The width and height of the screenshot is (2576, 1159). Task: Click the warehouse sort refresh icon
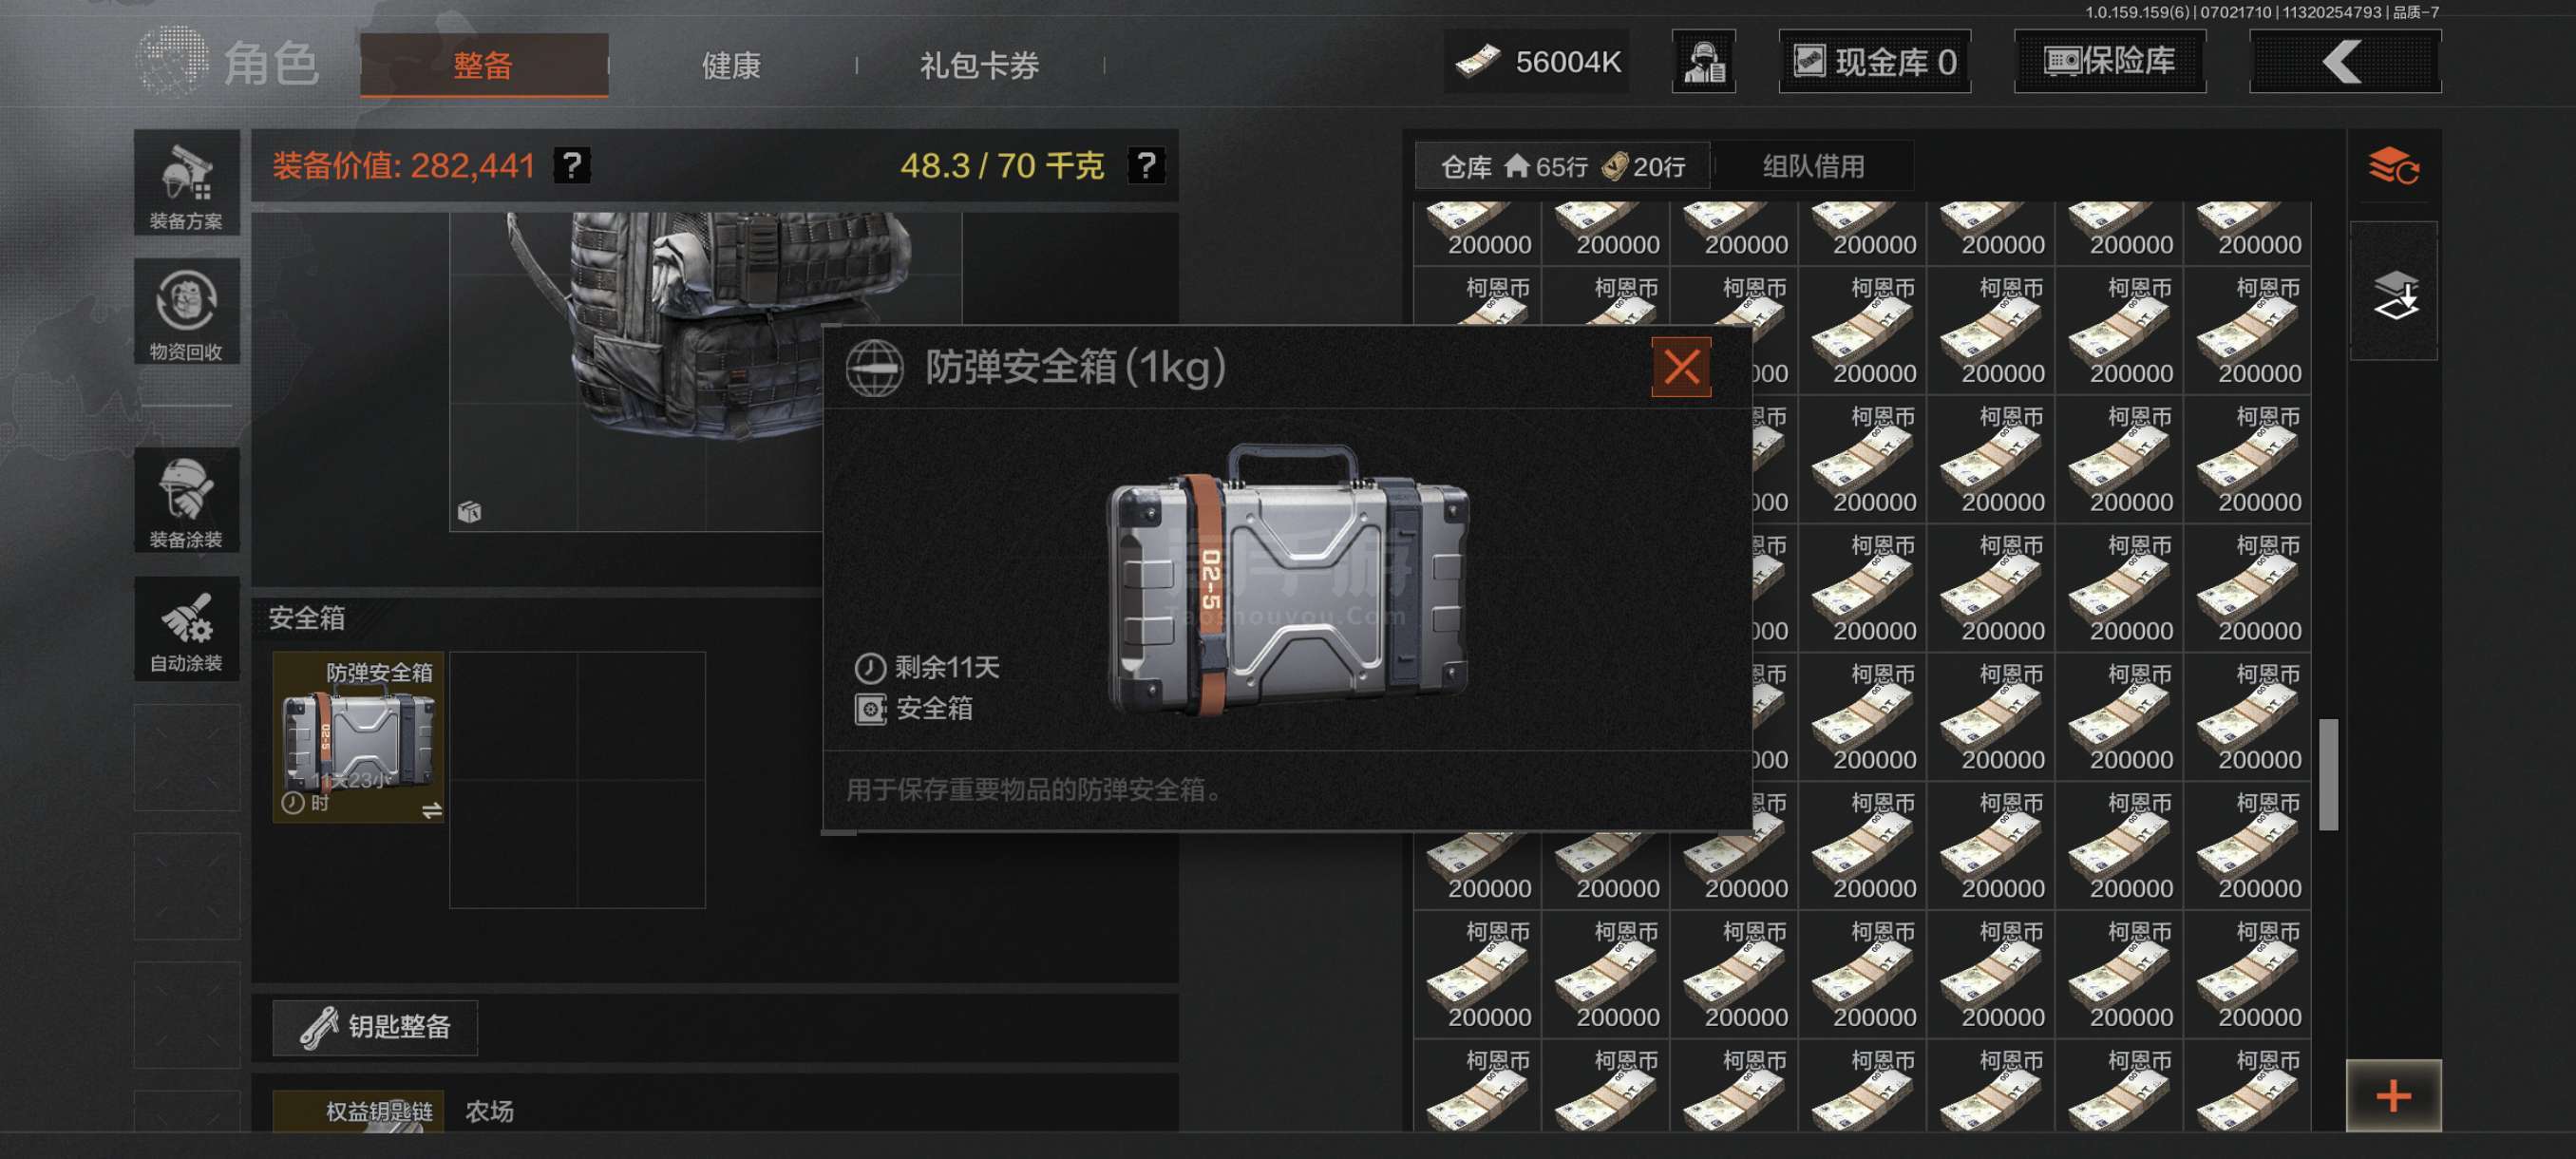tap(2394, 166)
